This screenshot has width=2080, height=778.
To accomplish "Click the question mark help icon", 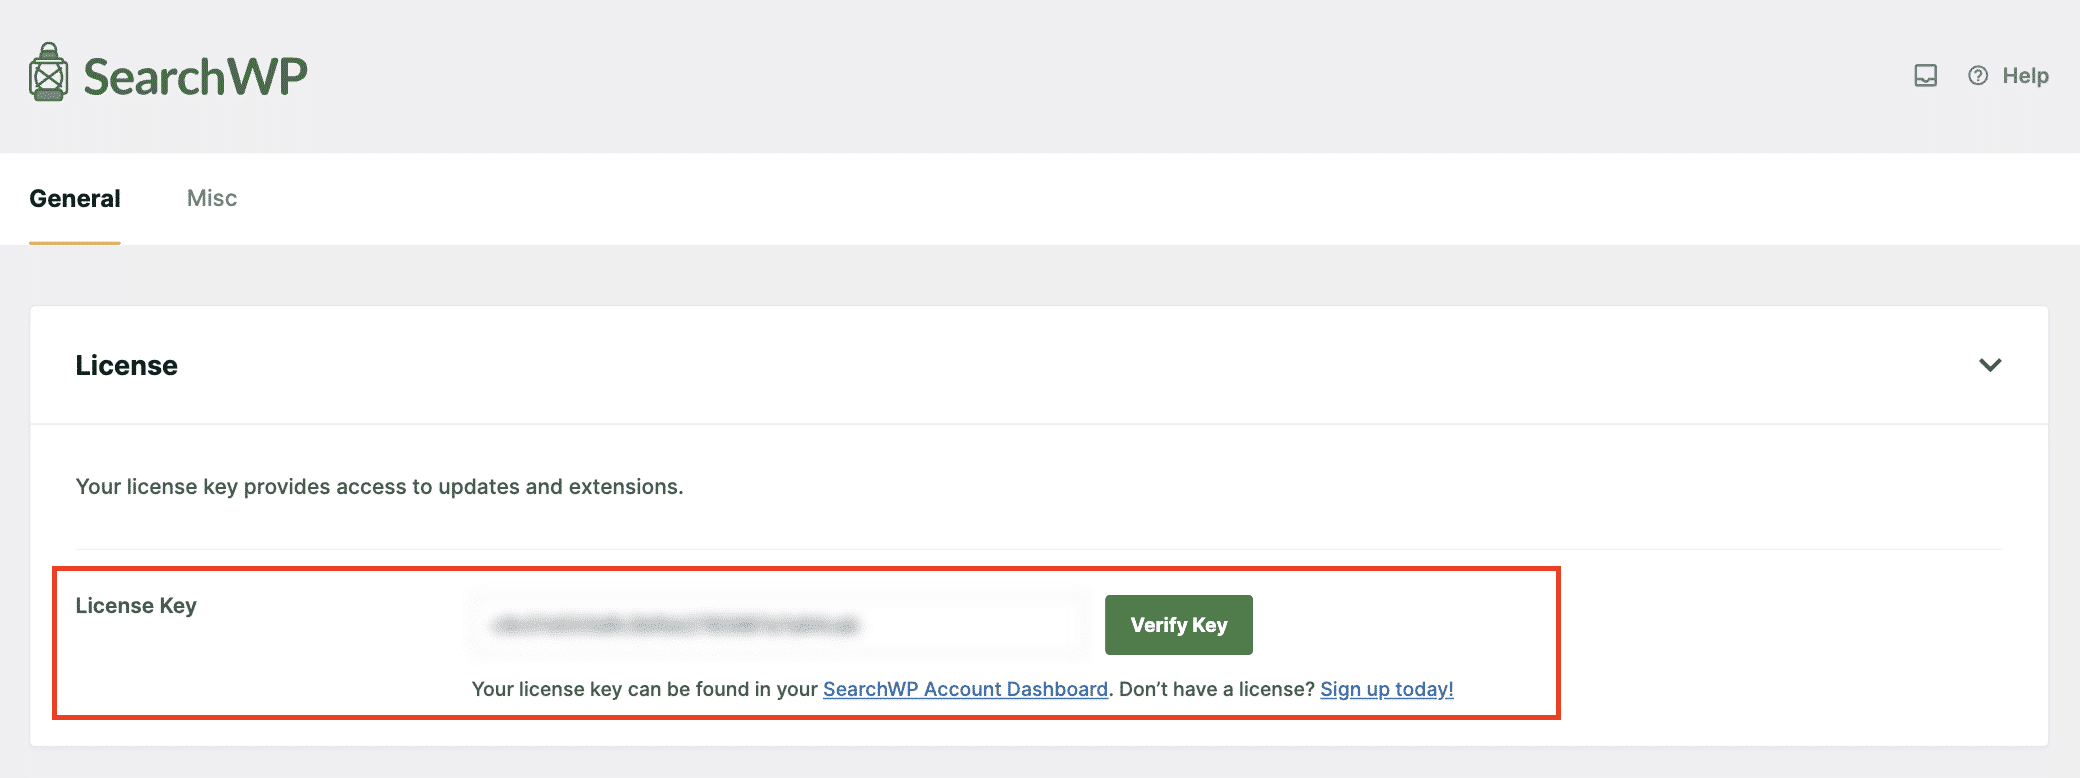I will 1977,76.
